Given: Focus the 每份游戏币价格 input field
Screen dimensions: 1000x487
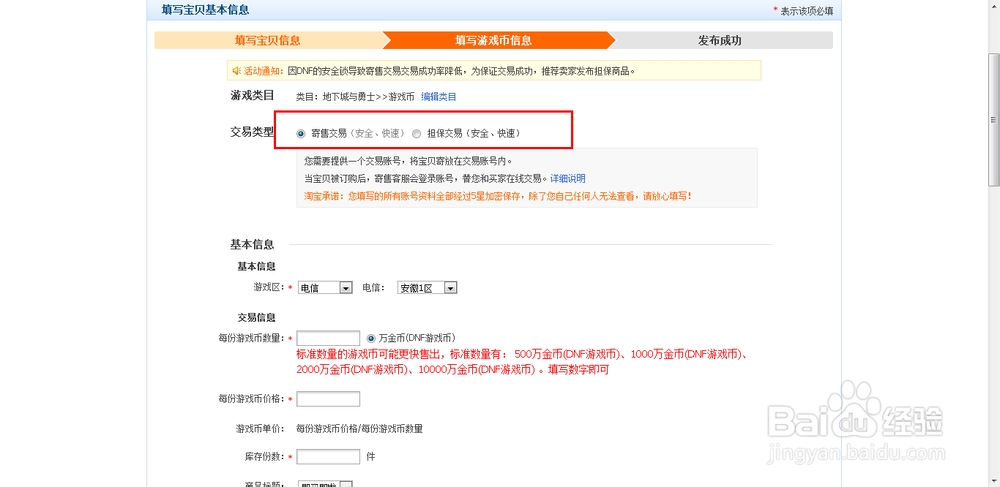Looking at the screenshot, I should click(328, 399).
